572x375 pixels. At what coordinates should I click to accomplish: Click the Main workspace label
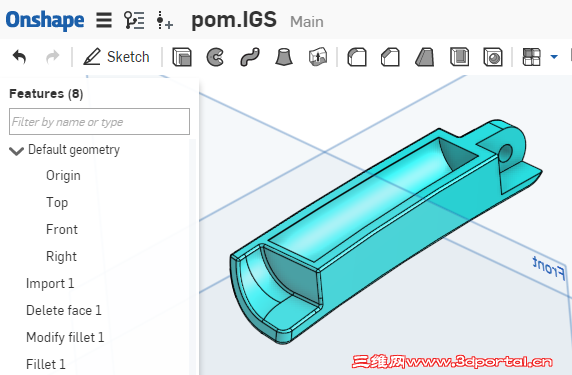(307, 22)
